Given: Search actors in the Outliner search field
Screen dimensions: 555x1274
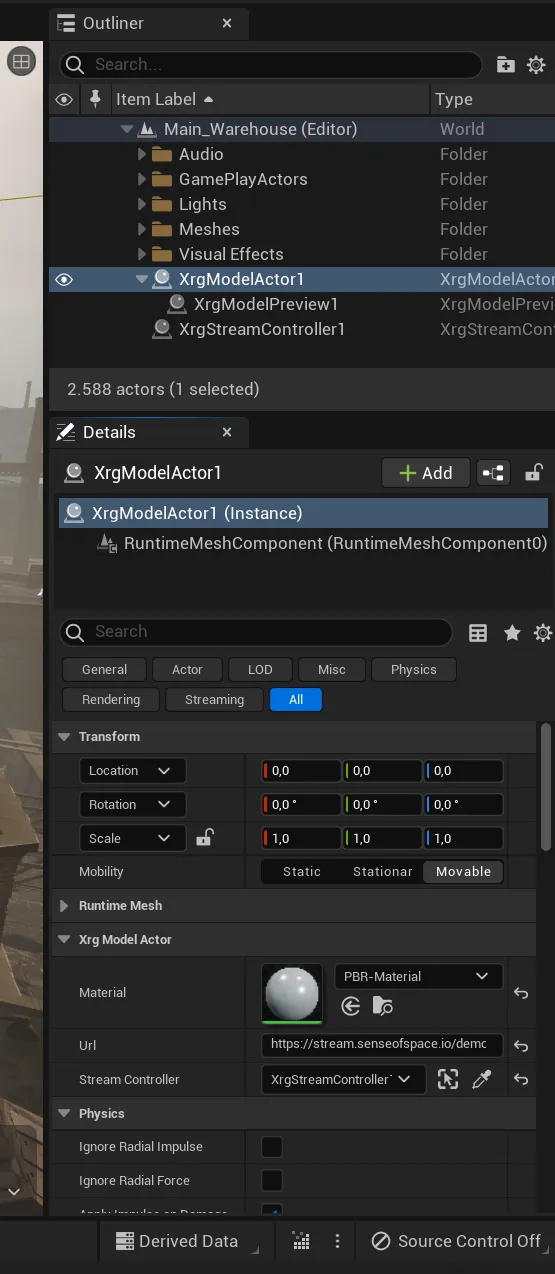Looking at the screenshot, I should (270, 65).
